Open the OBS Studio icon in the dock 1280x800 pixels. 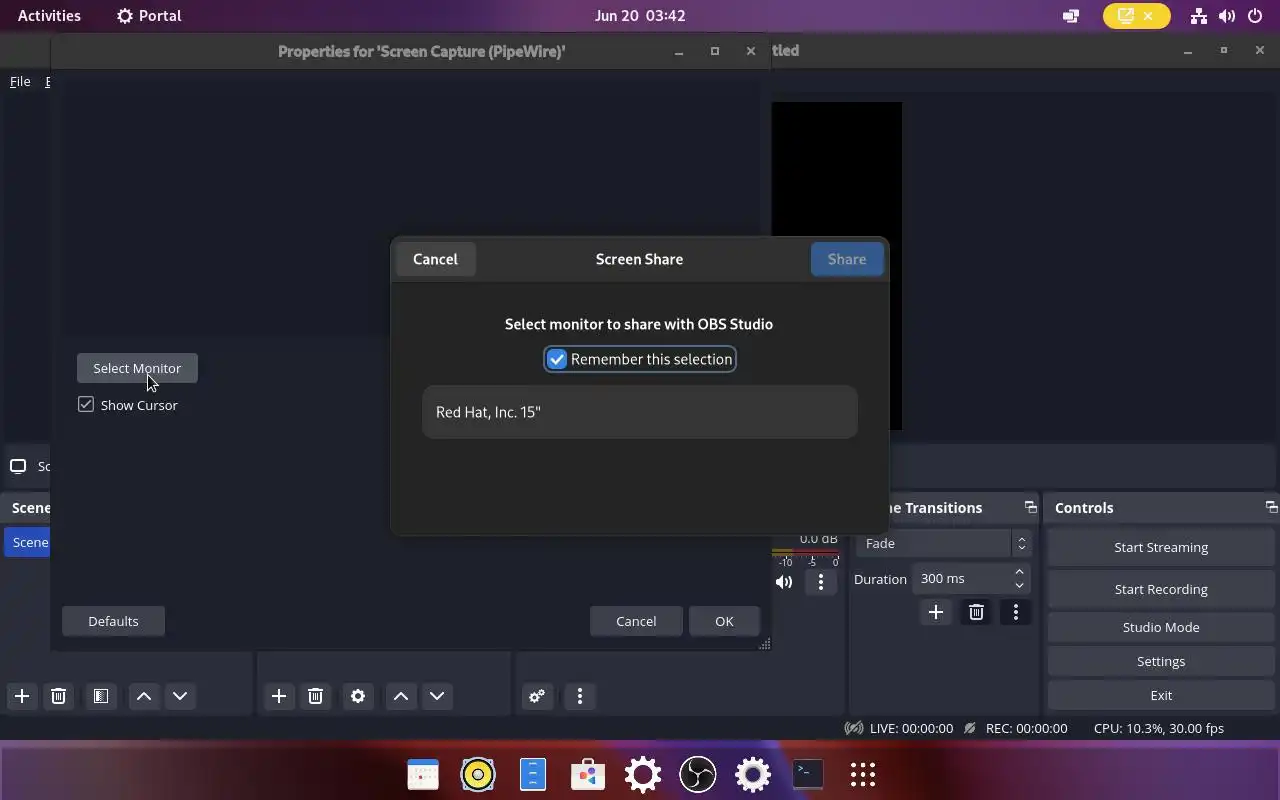pos(698,774)
